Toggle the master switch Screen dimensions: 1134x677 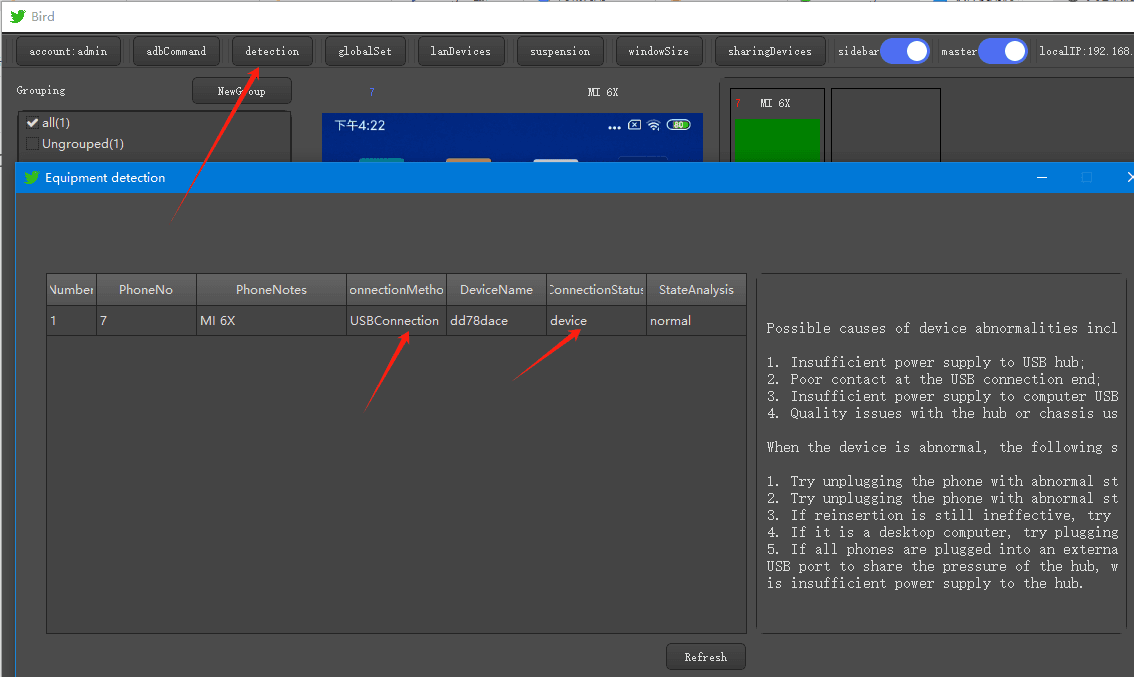(x=1003, y=51)
